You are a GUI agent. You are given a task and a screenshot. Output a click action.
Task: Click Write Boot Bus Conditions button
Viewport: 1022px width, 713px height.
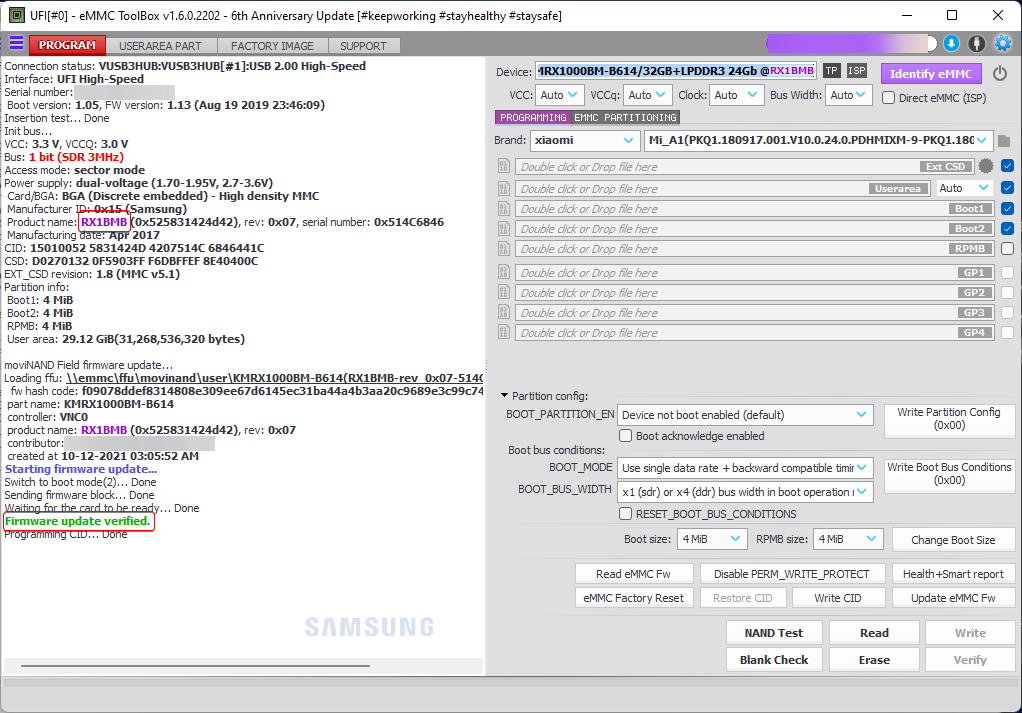click(x=949, y=474)
